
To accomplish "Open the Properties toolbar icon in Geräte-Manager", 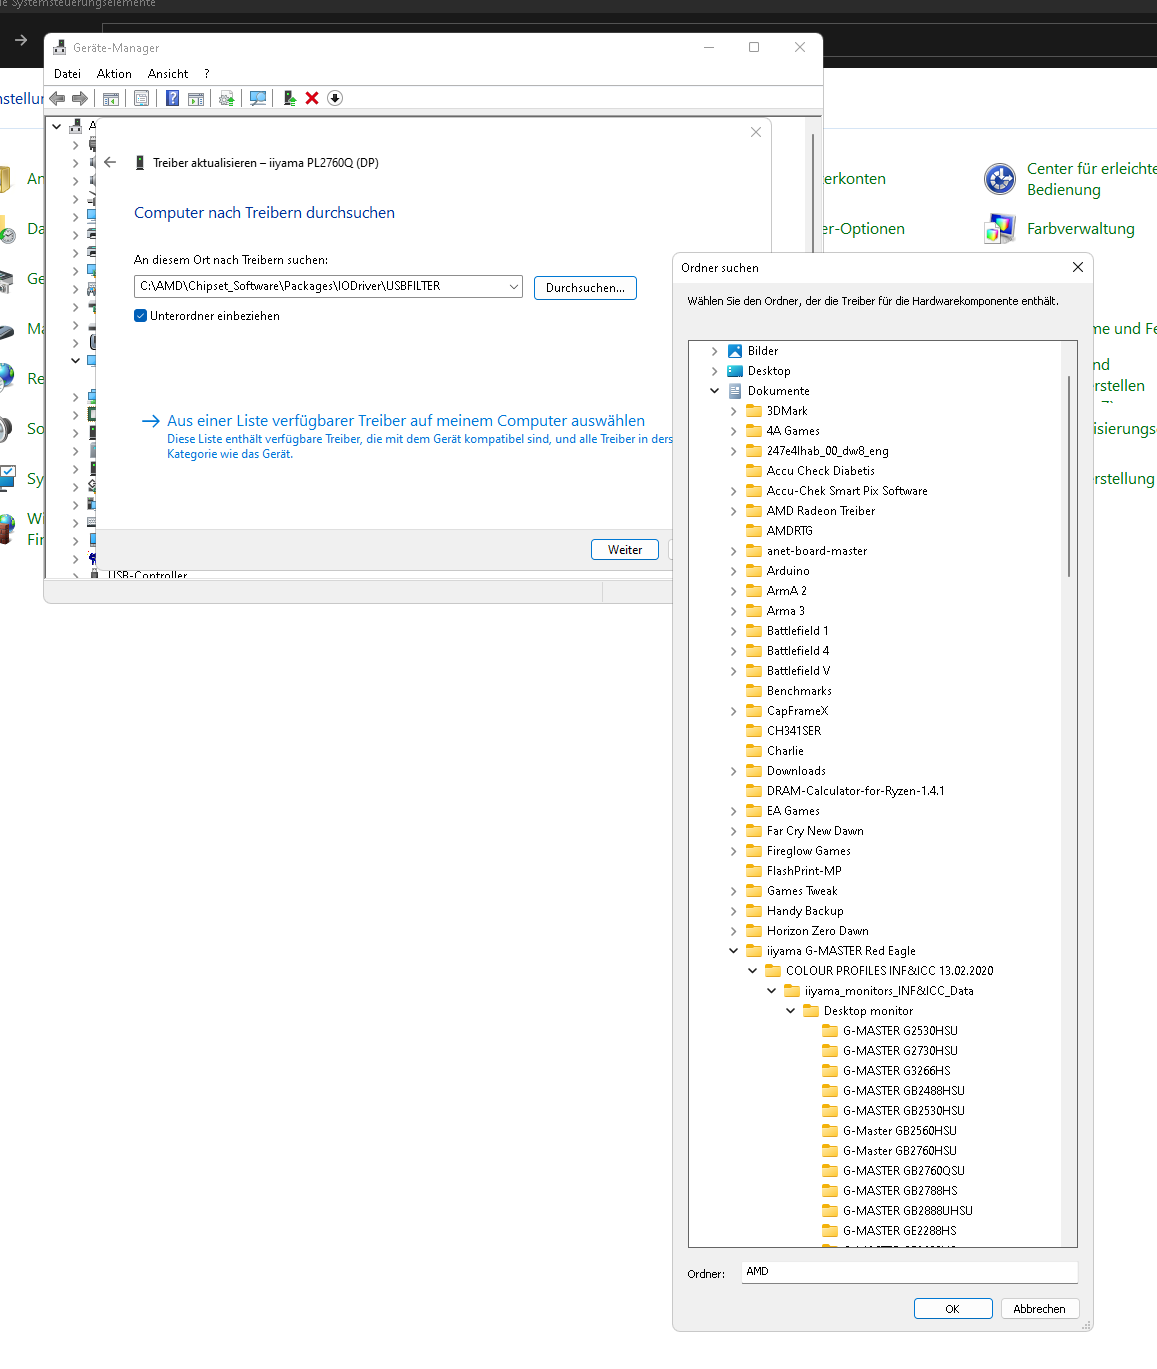I will (141, 98).
